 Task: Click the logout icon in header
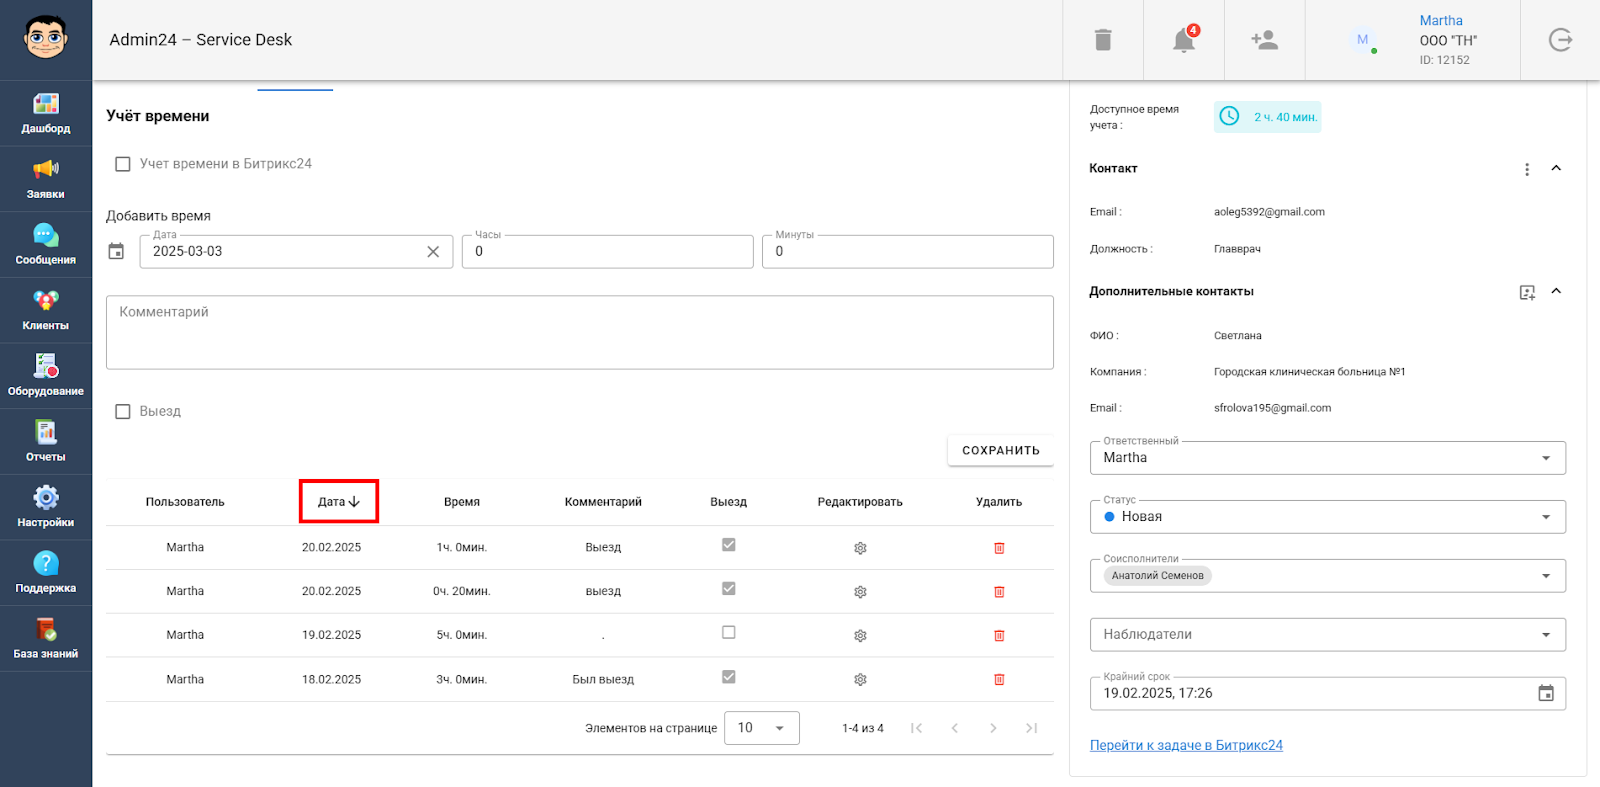1560,40
